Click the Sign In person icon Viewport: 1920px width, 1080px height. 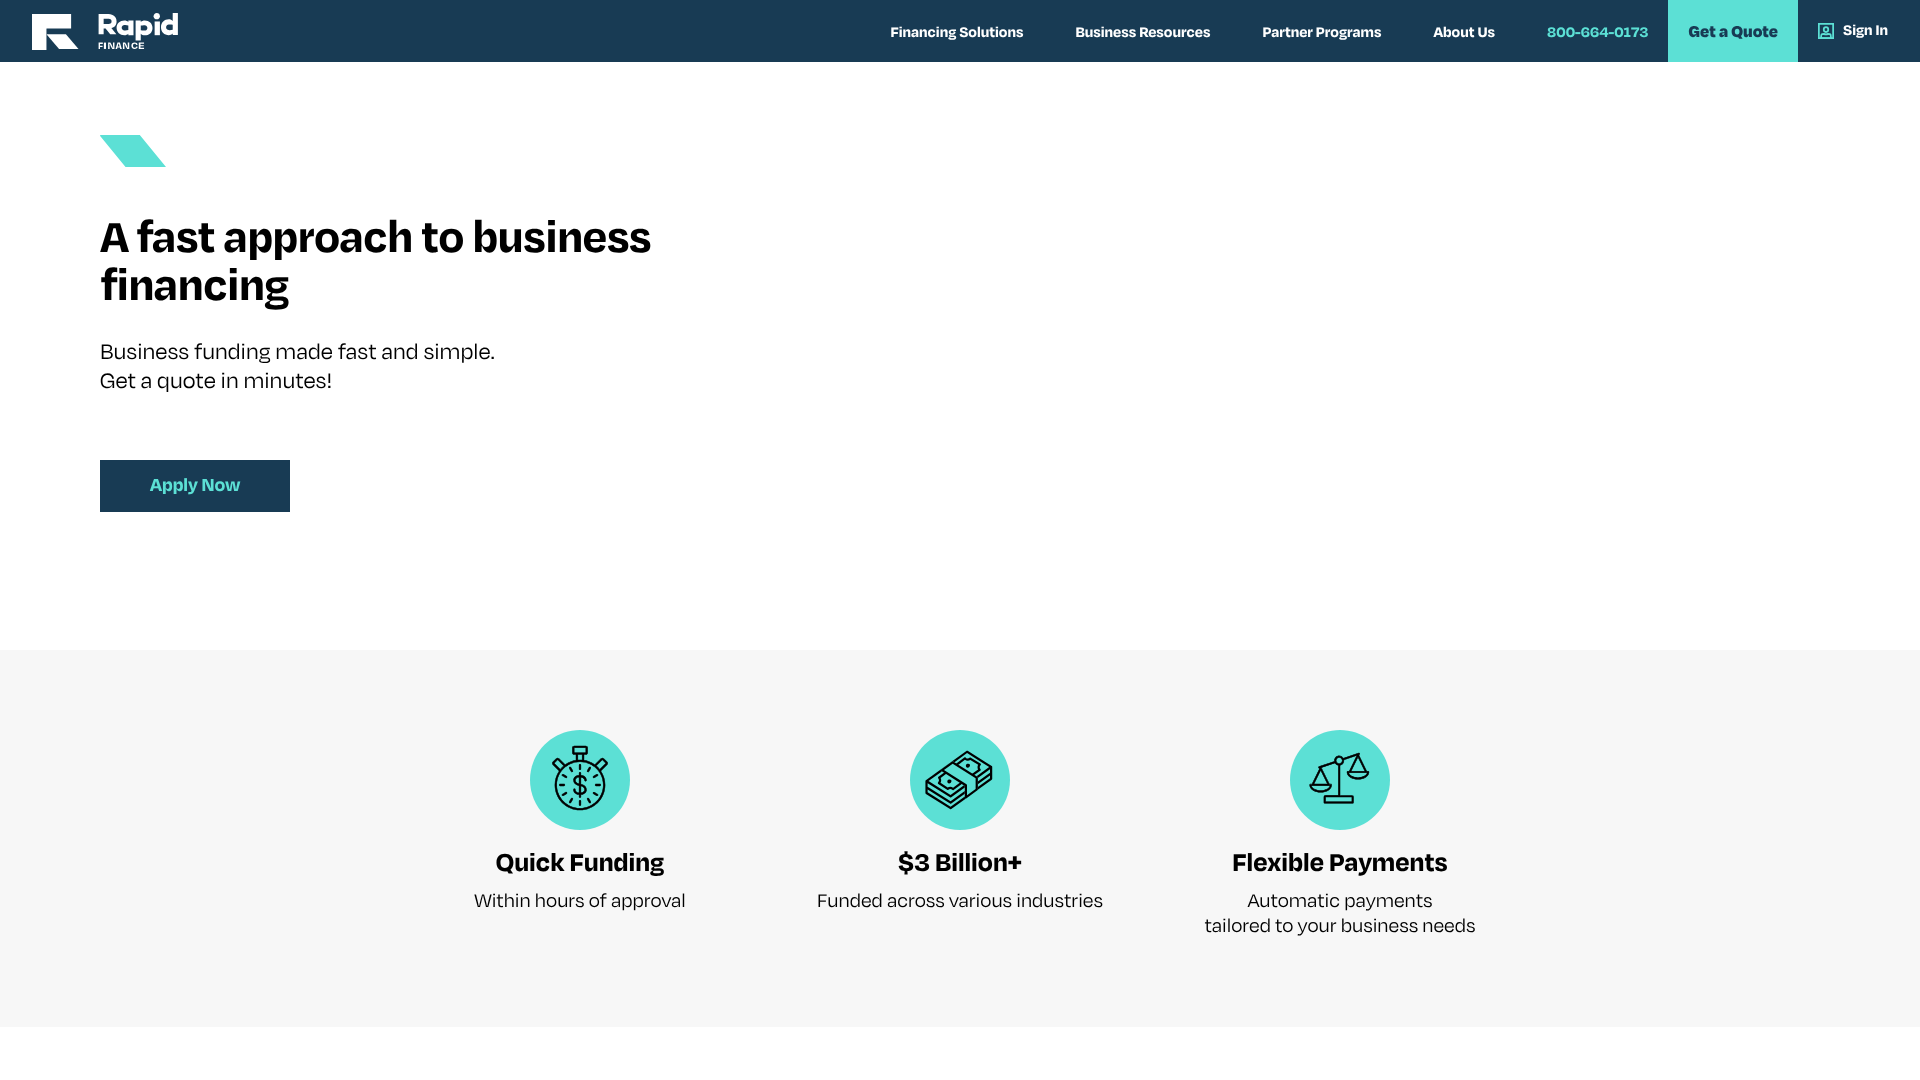click(x=1825, y=30)
